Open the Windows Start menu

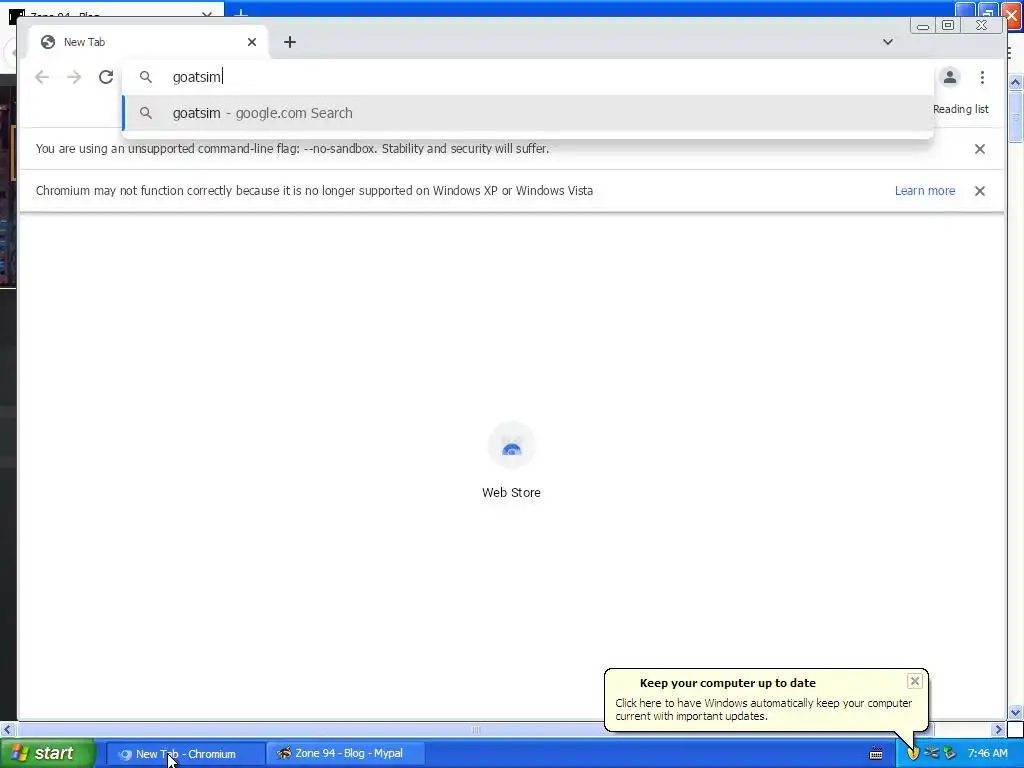47,753
